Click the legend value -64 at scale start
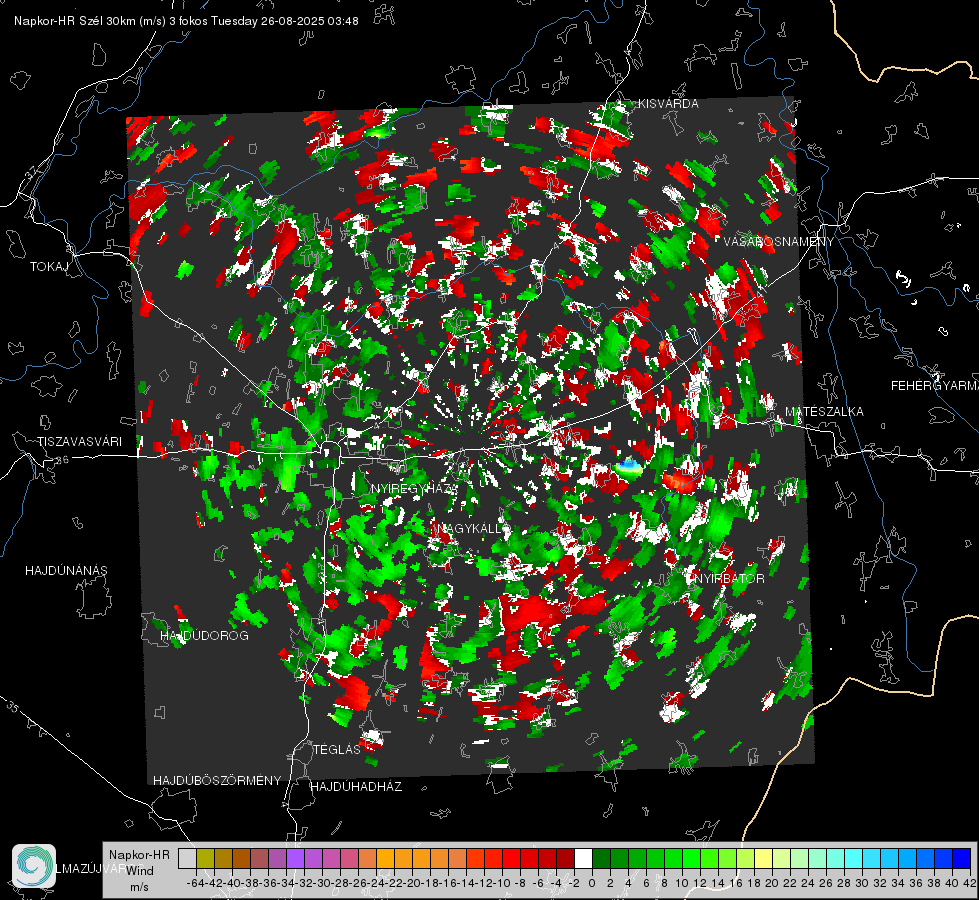Image resolution: width=979 pixels, height=900 pixels. (195, 883)
